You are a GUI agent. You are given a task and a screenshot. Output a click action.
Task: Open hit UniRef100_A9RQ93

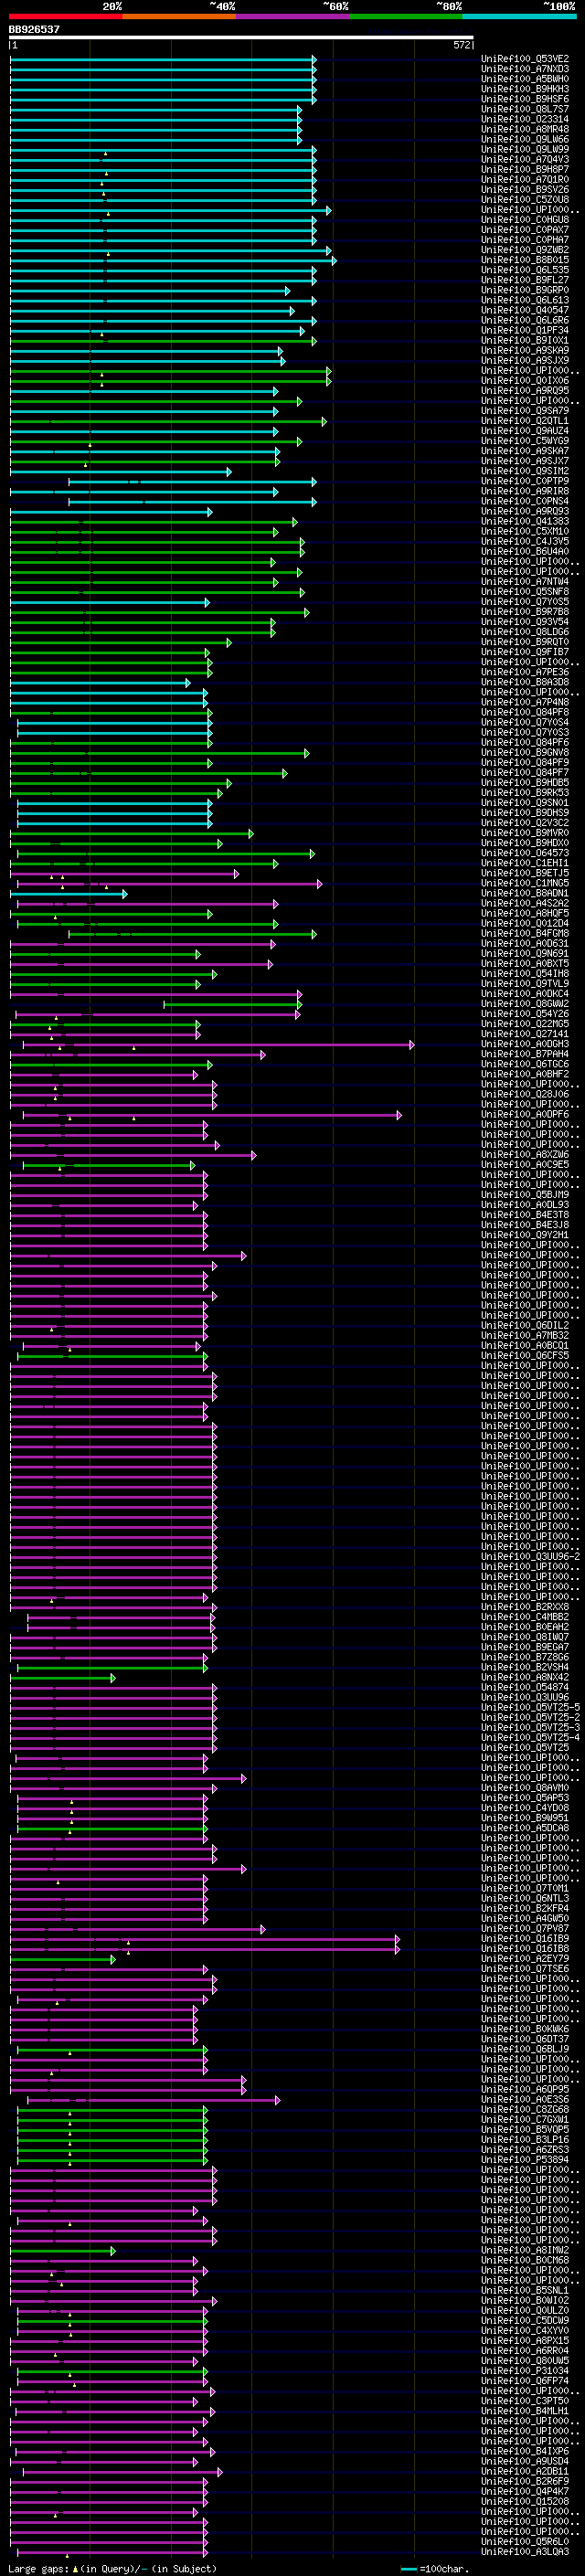click(525, 511)
